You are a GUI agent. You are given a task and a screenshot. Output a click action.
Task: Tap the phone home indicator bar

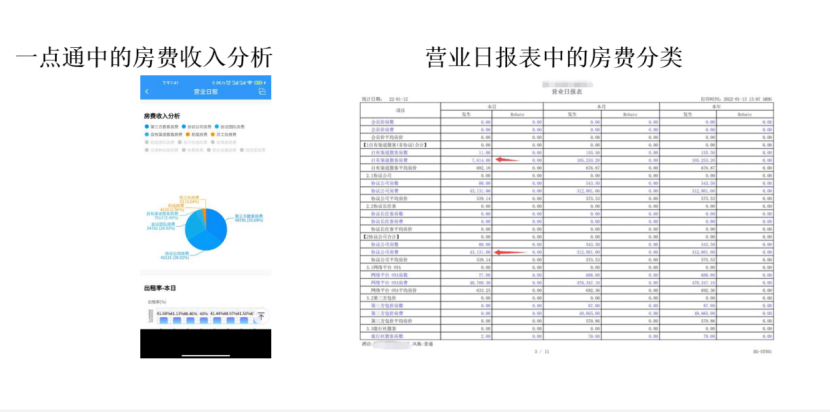(206, 355)
